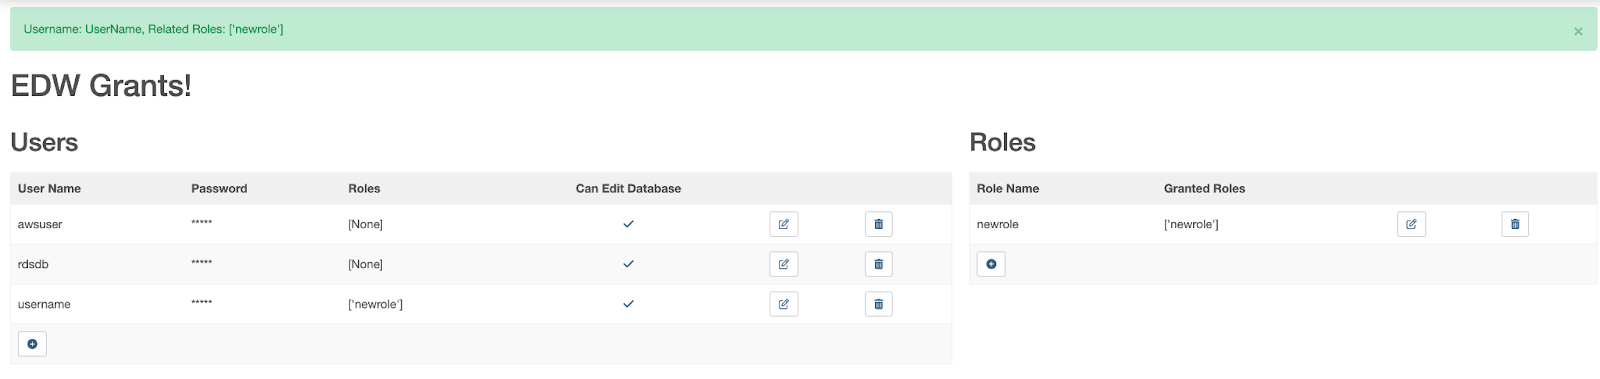The width and height of the screenshot is (1600, 379).
Task: Select the awsuser name cell
Action: click(40, 224)
